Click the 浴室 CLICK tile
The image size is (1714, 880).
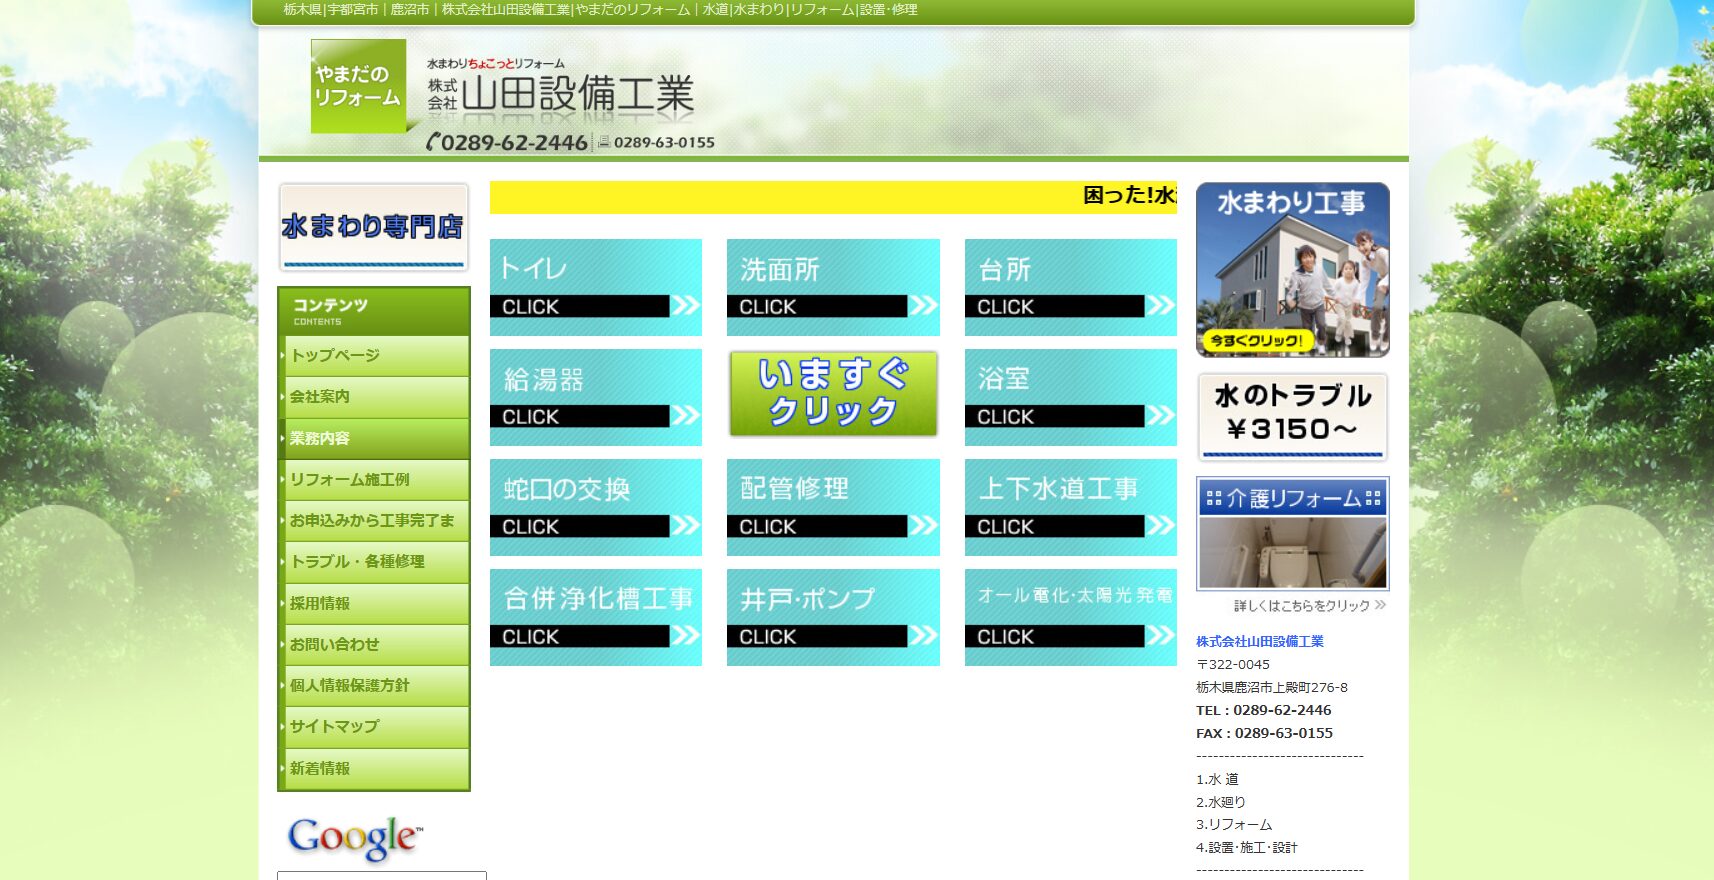(x=1071, y=397)
